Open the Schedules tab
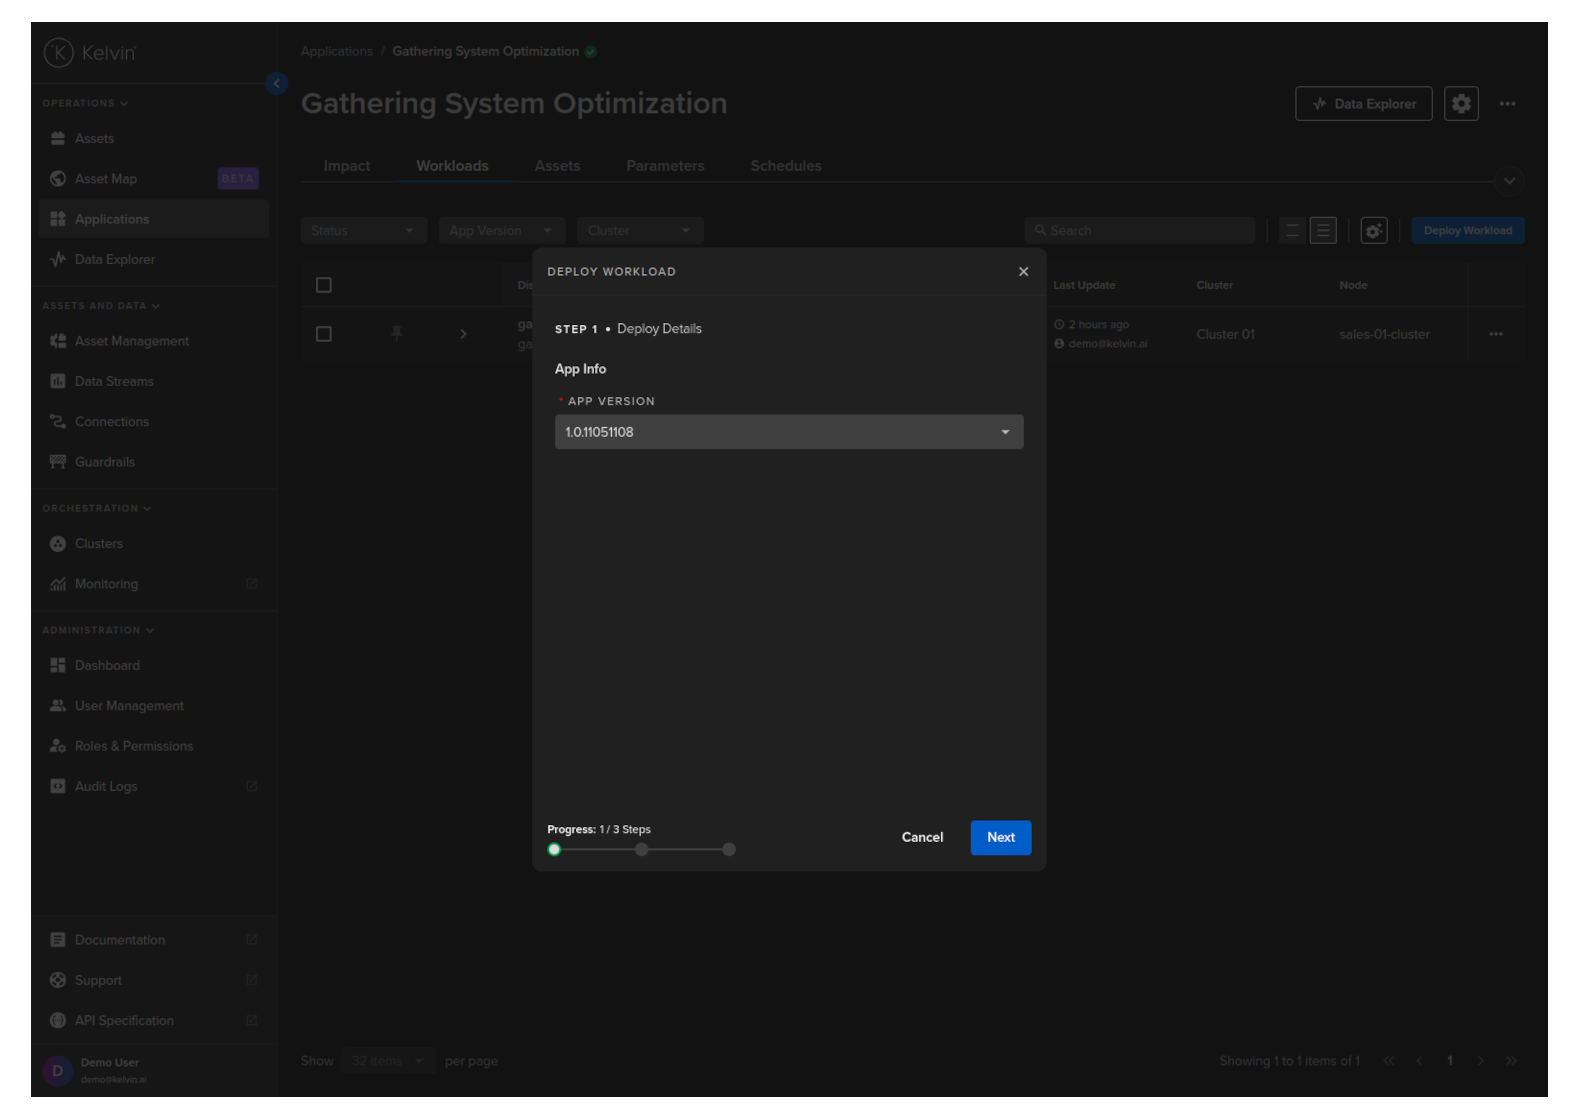The image size is (1580, 1120). [x=786, y=166]
